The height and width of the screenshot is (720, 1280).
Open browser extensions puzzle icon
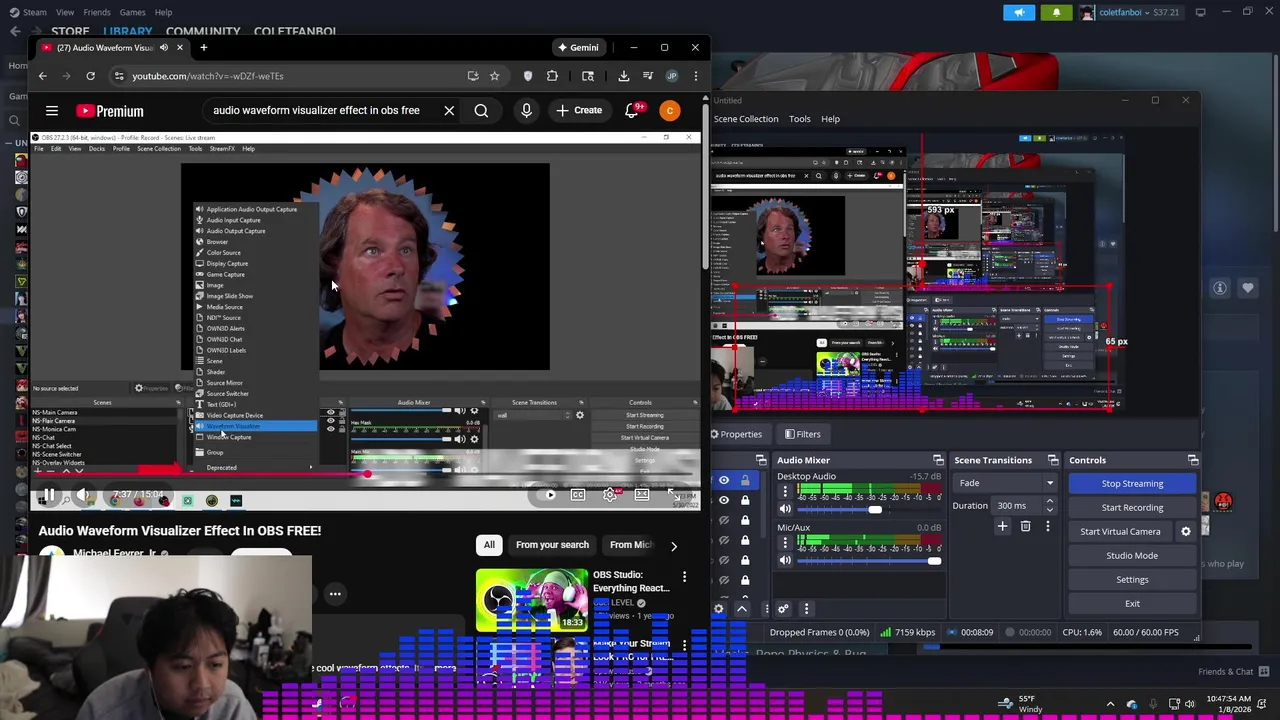[x=552, y=76]
